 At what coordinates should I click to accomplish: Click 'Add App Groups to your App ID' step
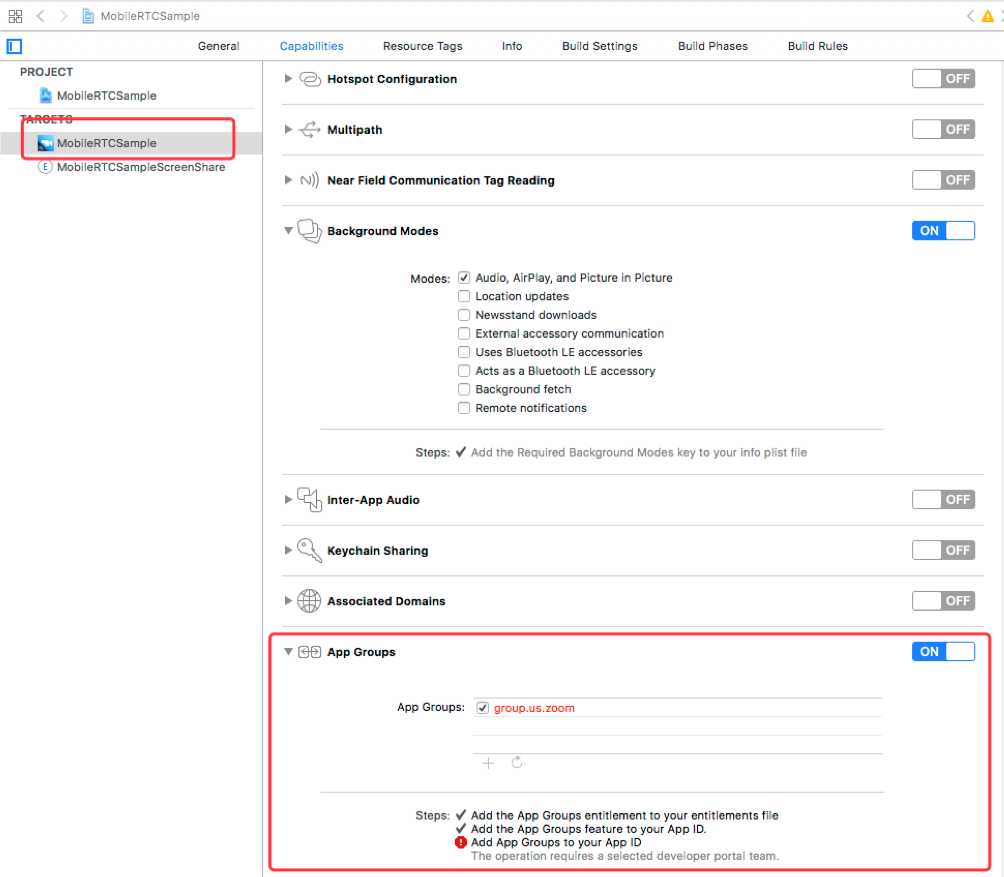coord(556,842)
